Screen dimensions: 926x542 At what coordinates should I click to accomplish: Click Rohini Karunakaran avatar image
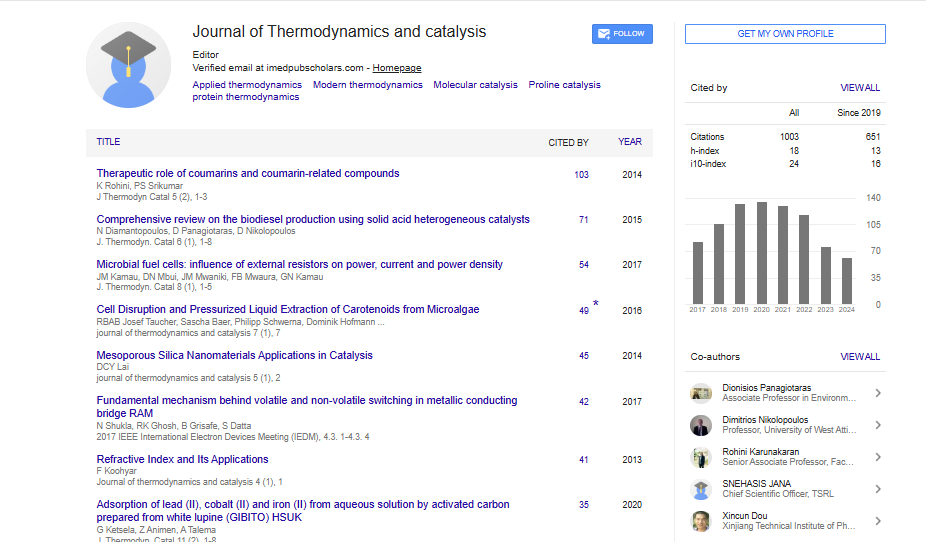coord(701,457)
